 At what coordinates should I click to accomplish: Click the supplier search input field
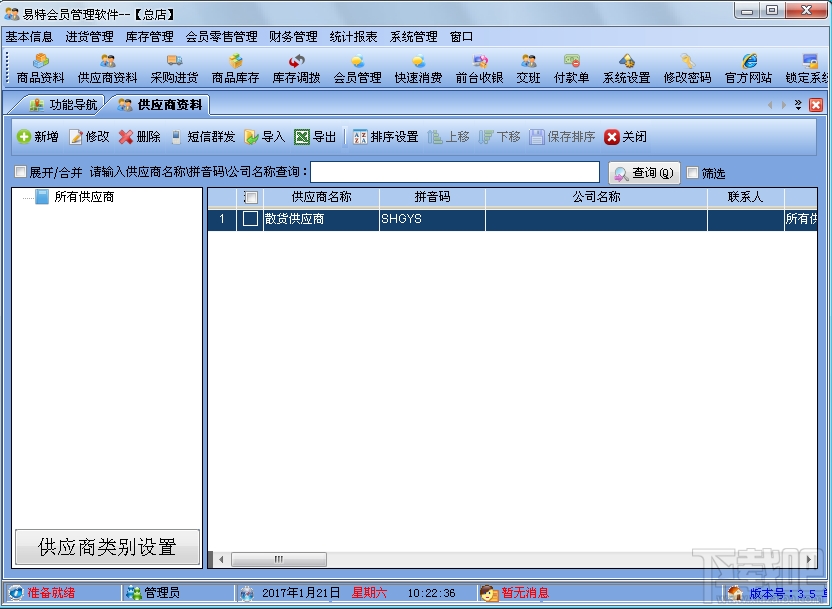455,171
